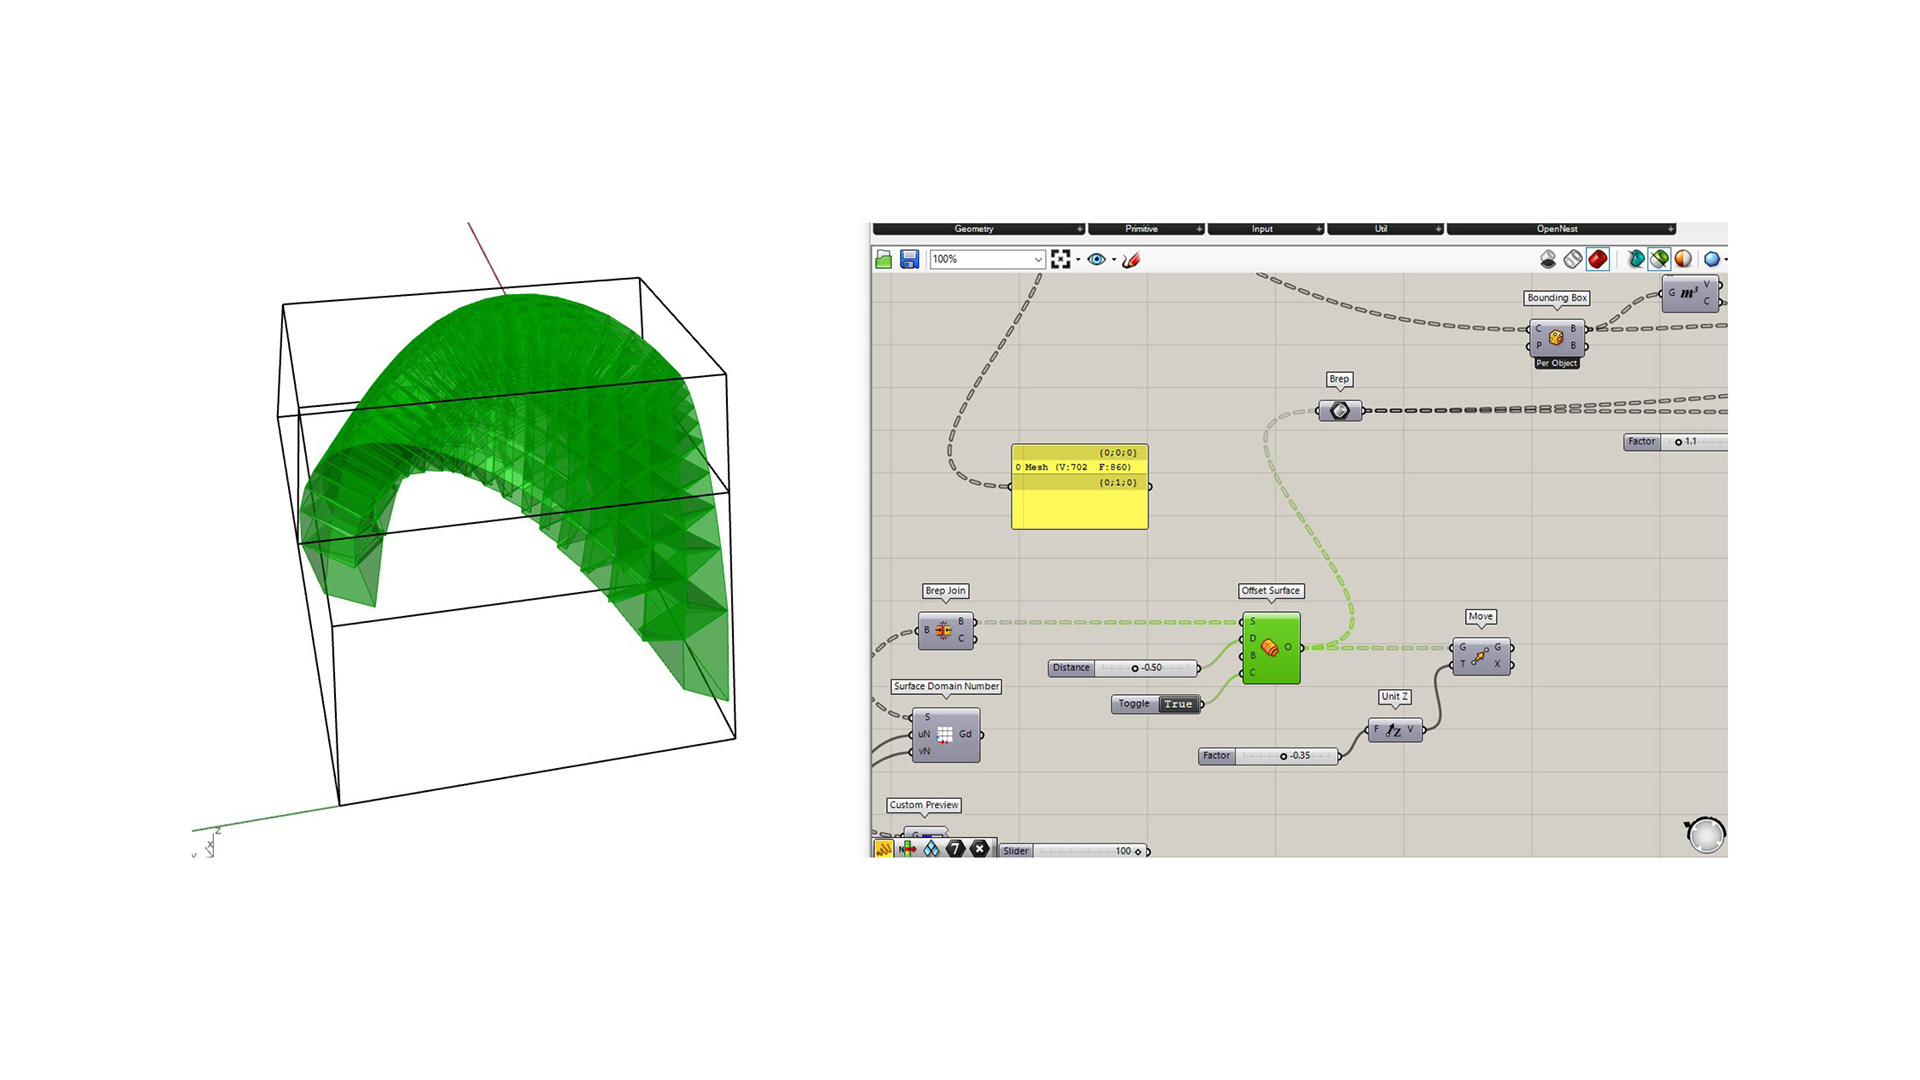Viewport: 1920px width, 1080px height.
Task: Click the Per Object label on Bounding Box
Action: [x=1556, y=363]
